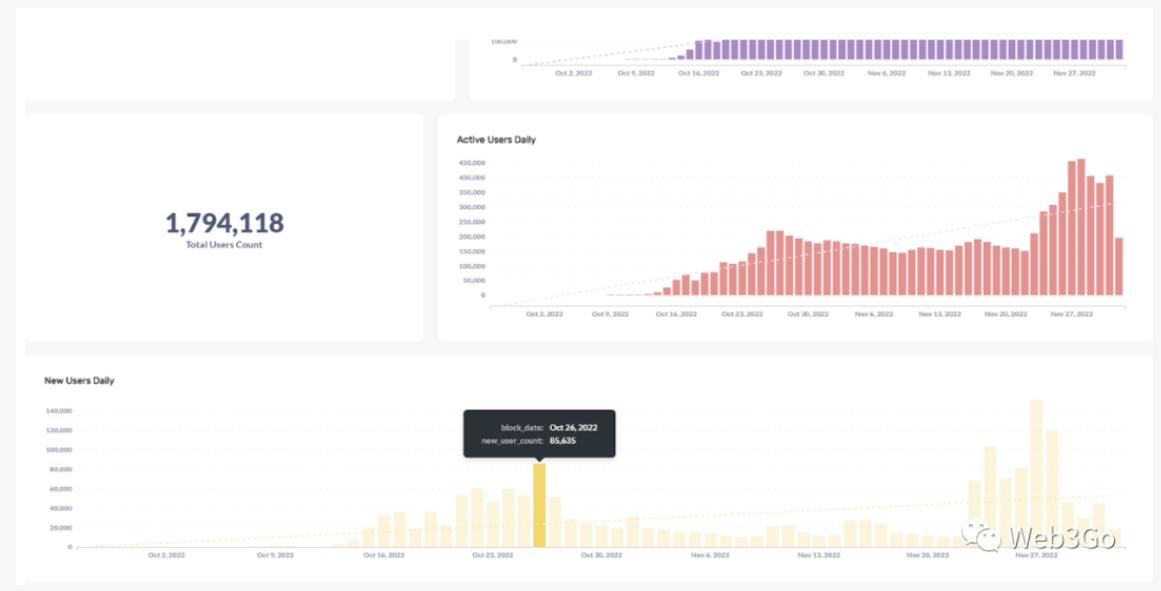Screen dimensions: 1161x591
Task: Select the Total Users Count label
Action: point(224,245)
